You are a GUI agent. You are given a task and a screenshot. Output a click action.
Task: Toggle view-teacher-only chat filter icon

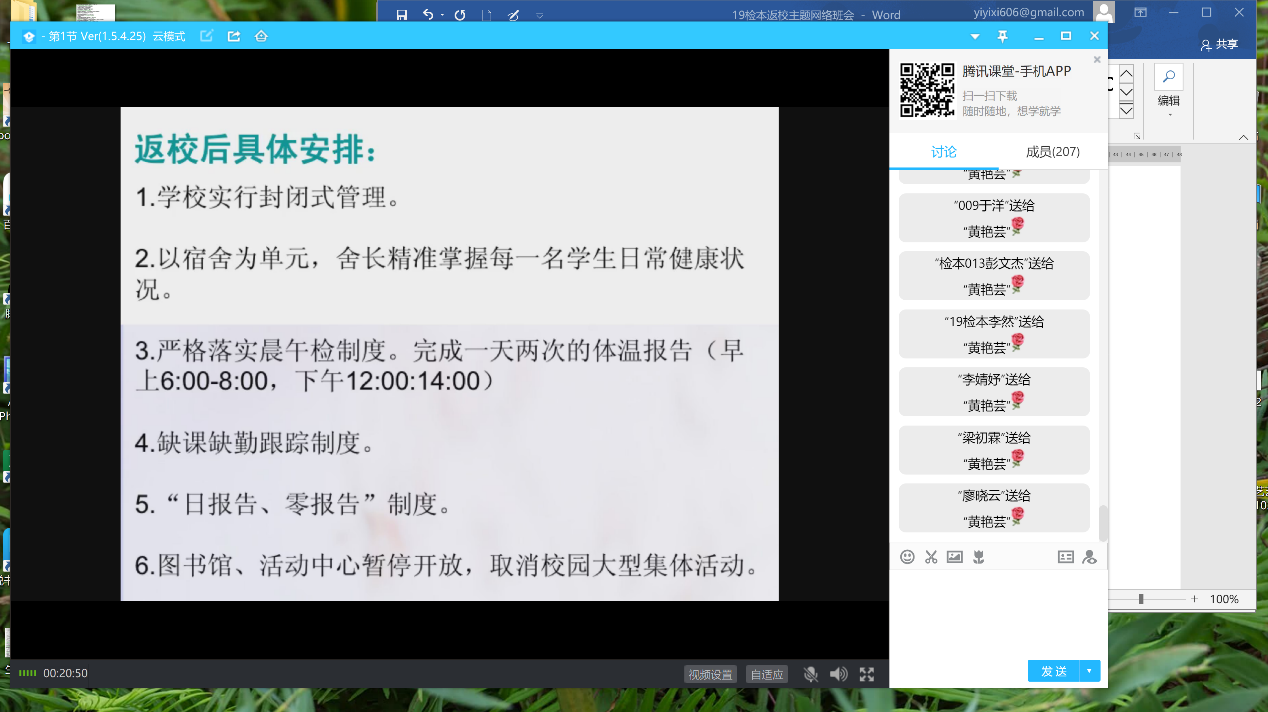(1089, 557)
